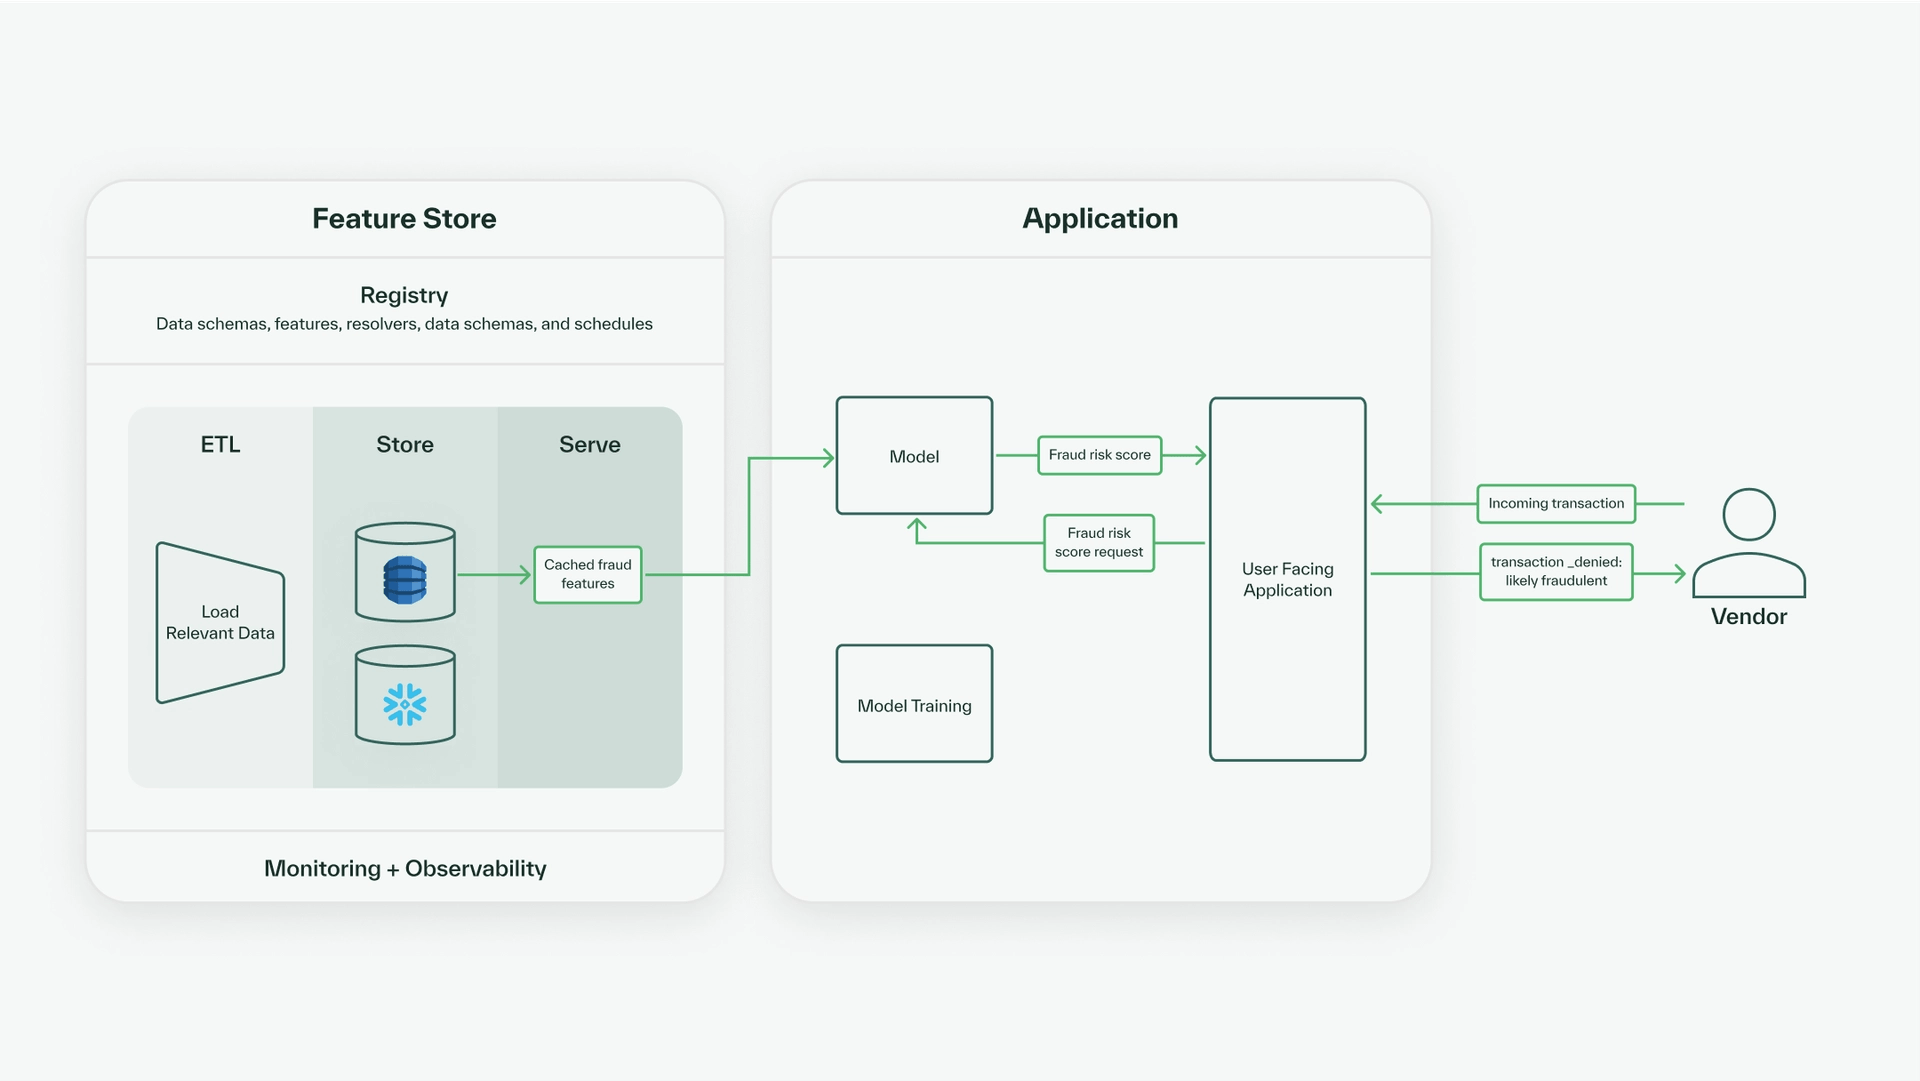This screenshot has height=1081, width=1920.
Task: Toggle the Serve column section
Action: [588, 444]
